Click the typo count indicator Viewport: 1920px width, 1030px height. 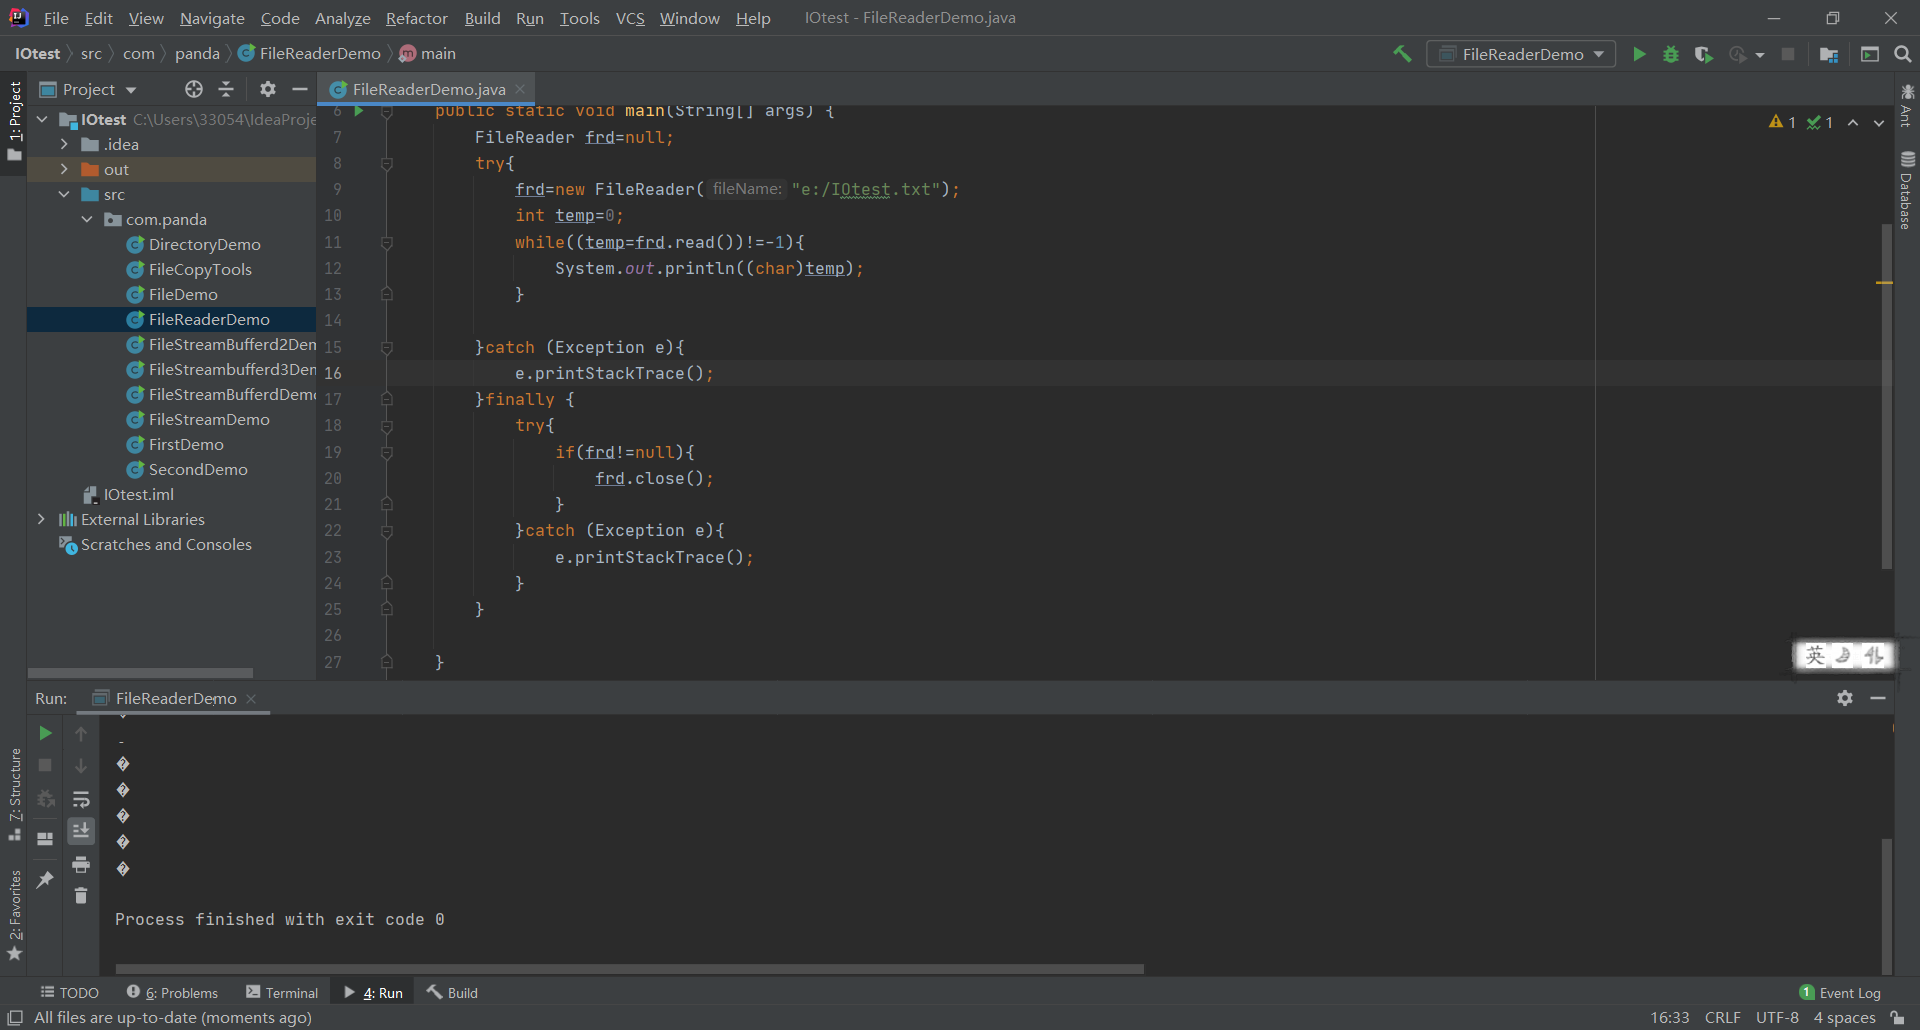(x=1820, y=122)
